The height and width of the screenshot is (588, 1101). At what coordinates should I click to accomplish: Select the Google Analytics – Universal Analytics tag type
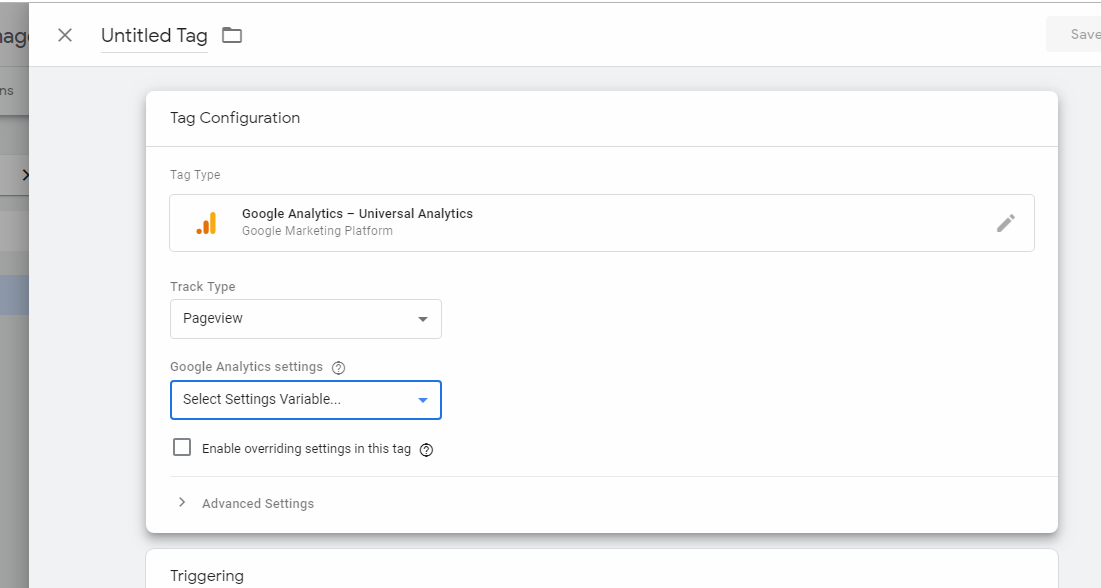pos(602,223)
